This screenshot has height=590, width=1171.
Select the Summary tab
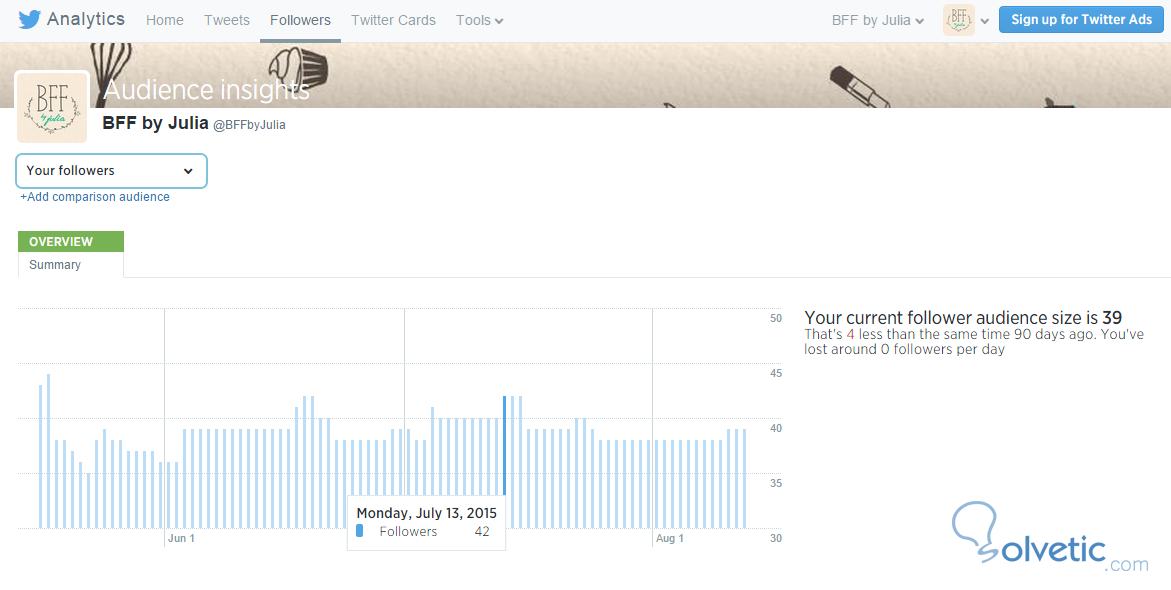click(55, 264)
